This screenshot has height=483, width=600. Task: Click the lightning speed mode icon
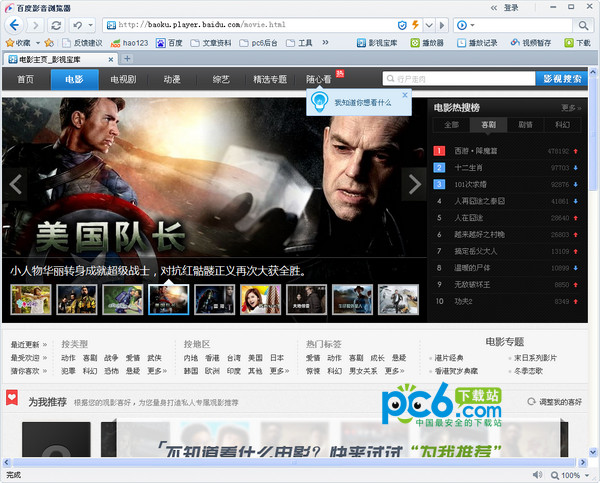point(415,25)
